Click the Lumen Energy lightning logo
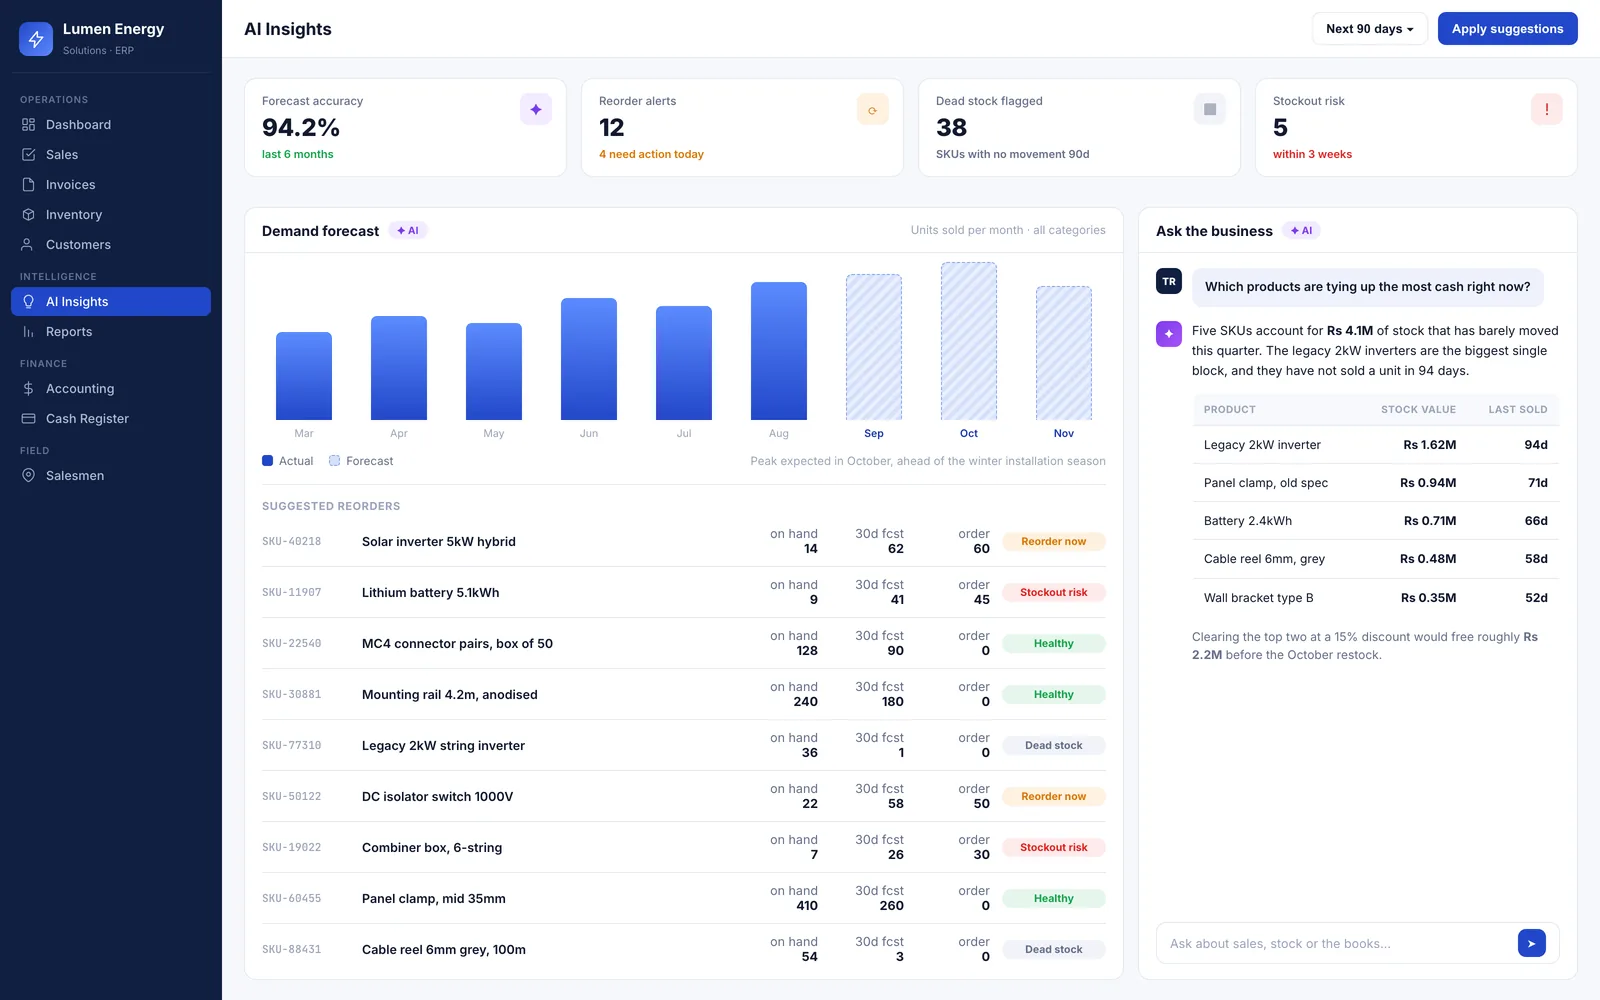The height and width of the screenshot is (1000, 1600). click(36, 39)
